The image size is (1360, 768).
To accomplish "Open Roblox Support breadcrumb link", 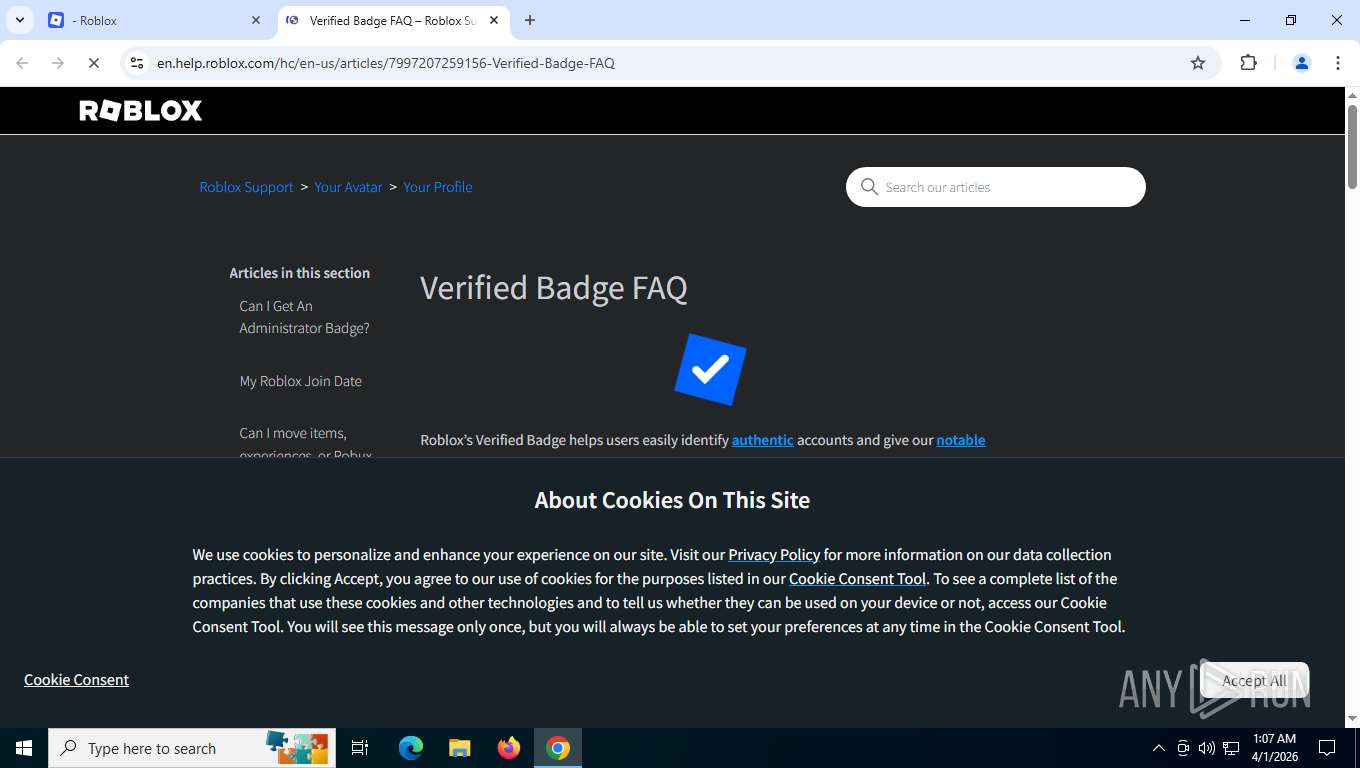I will (x=246, y=187).
